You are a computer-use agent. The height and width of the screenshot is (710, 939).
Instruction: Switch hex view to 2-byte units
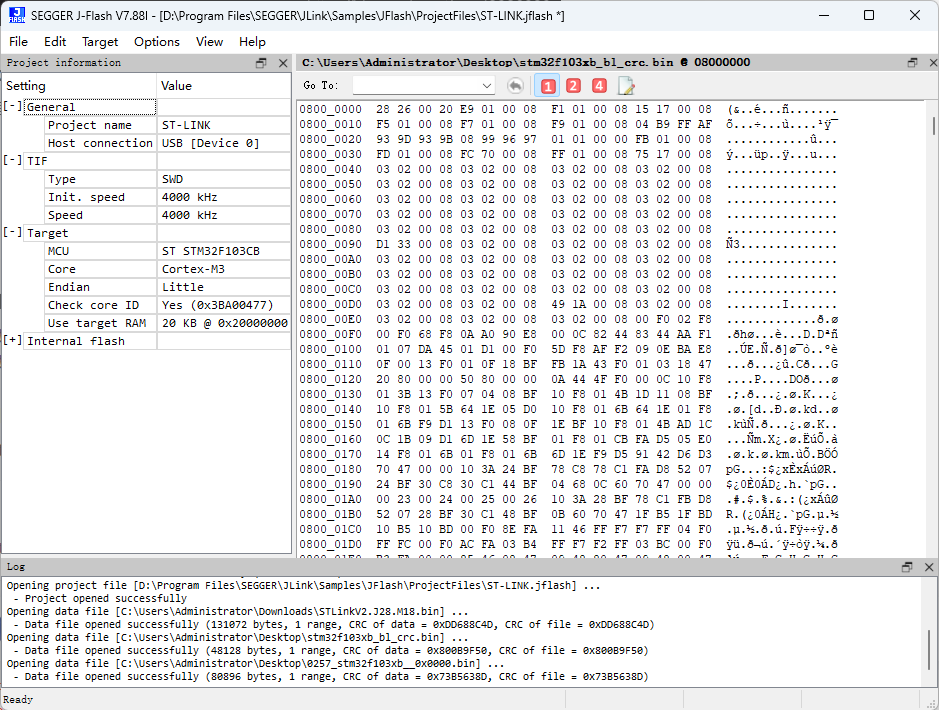tap(573, 86)
